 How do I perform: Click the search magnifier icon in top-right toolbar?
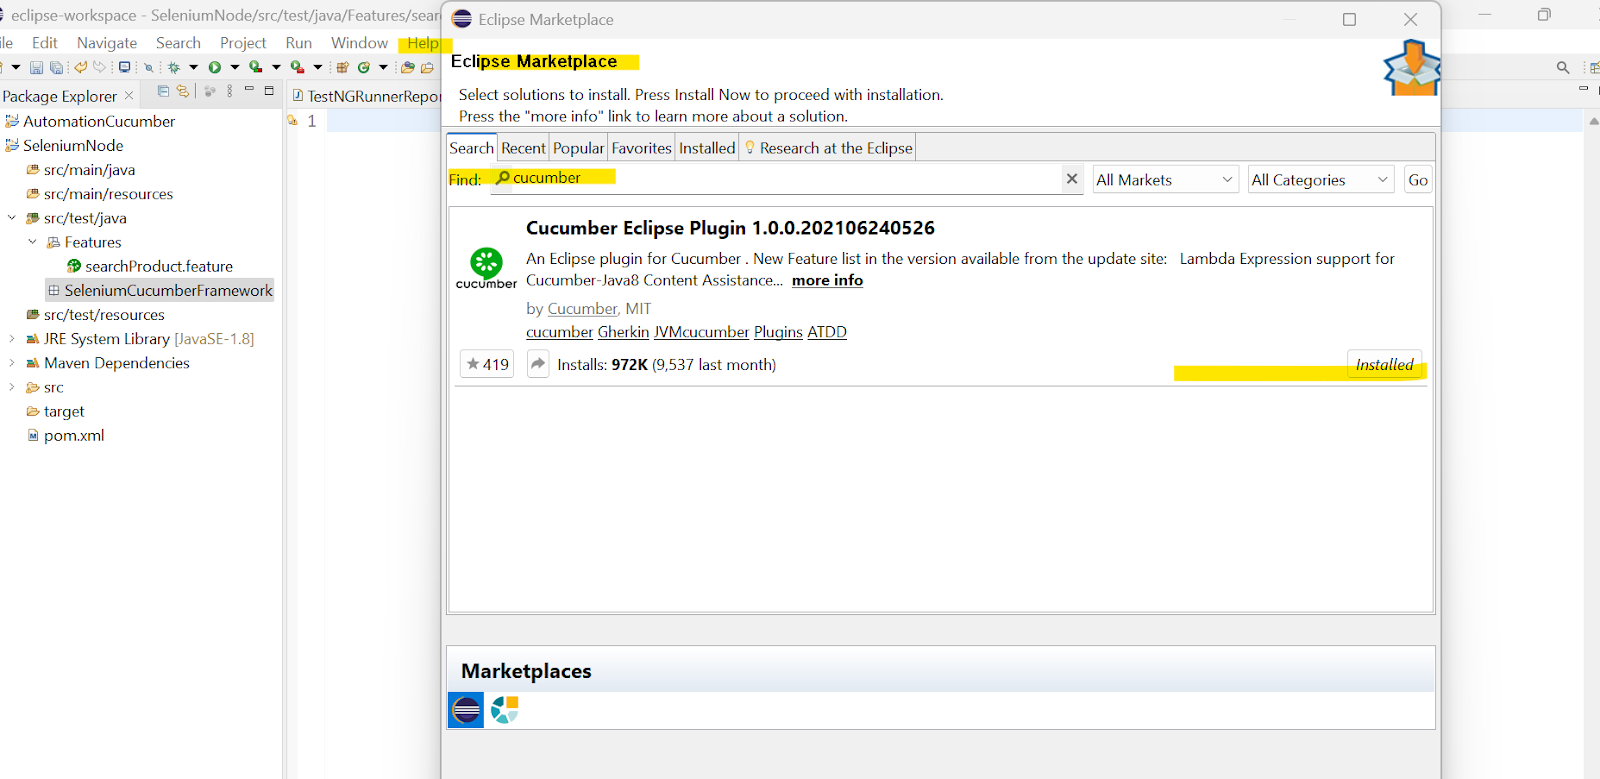pyautogui.click(x=1563, y=68)
